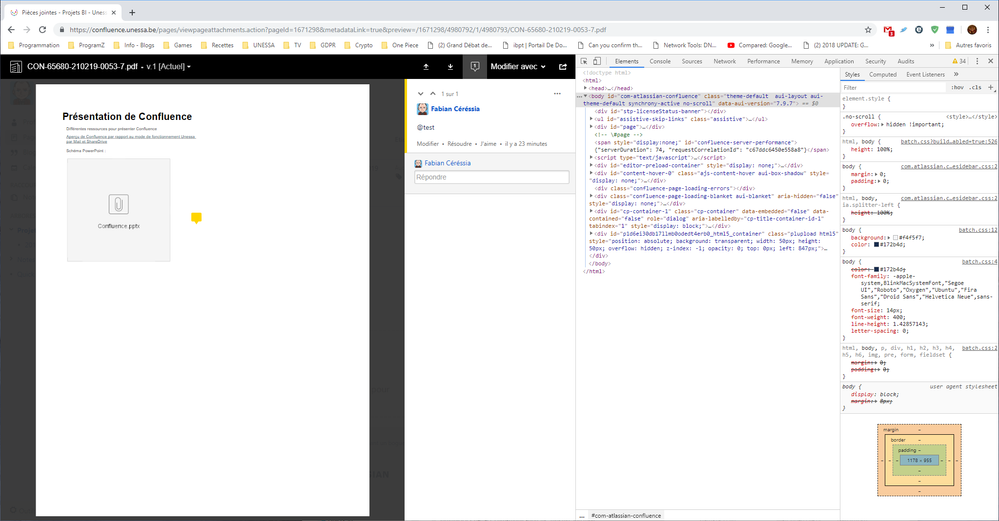Click the Gmail extension icon
The width and height of the screenshot is (999, 521).
point(889,29)
